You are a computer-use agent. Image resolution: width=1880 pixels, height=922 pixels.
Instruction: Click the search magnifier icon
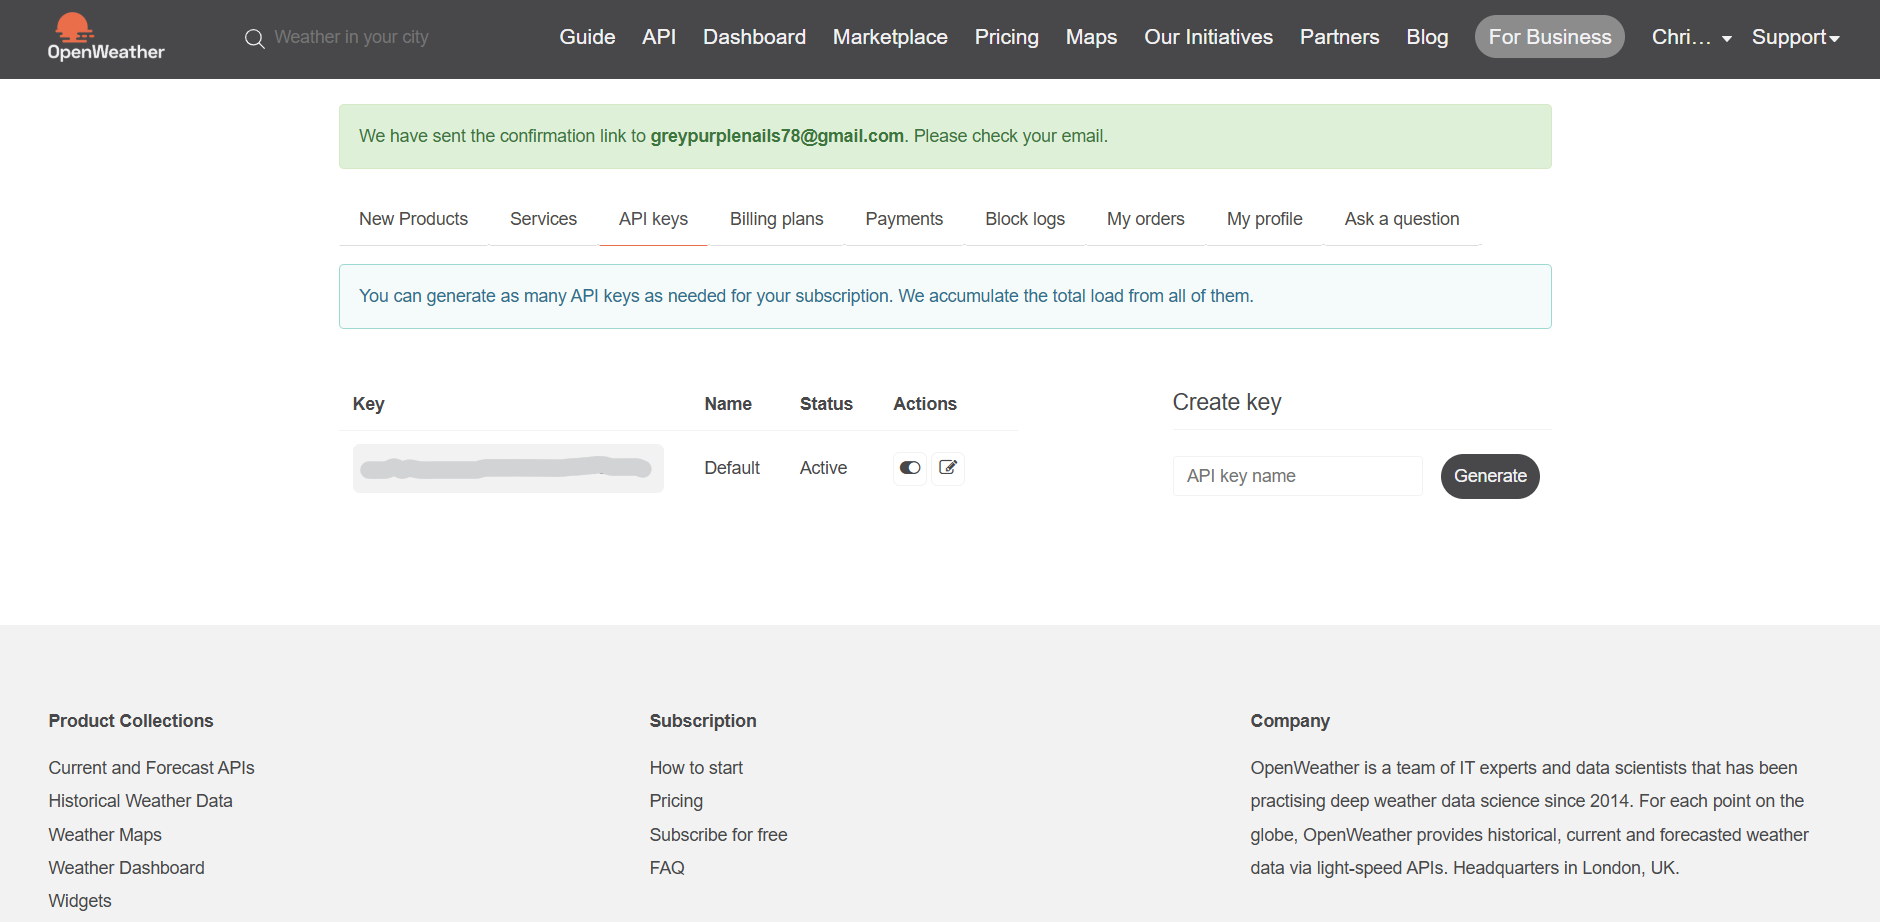coord(254,39)
